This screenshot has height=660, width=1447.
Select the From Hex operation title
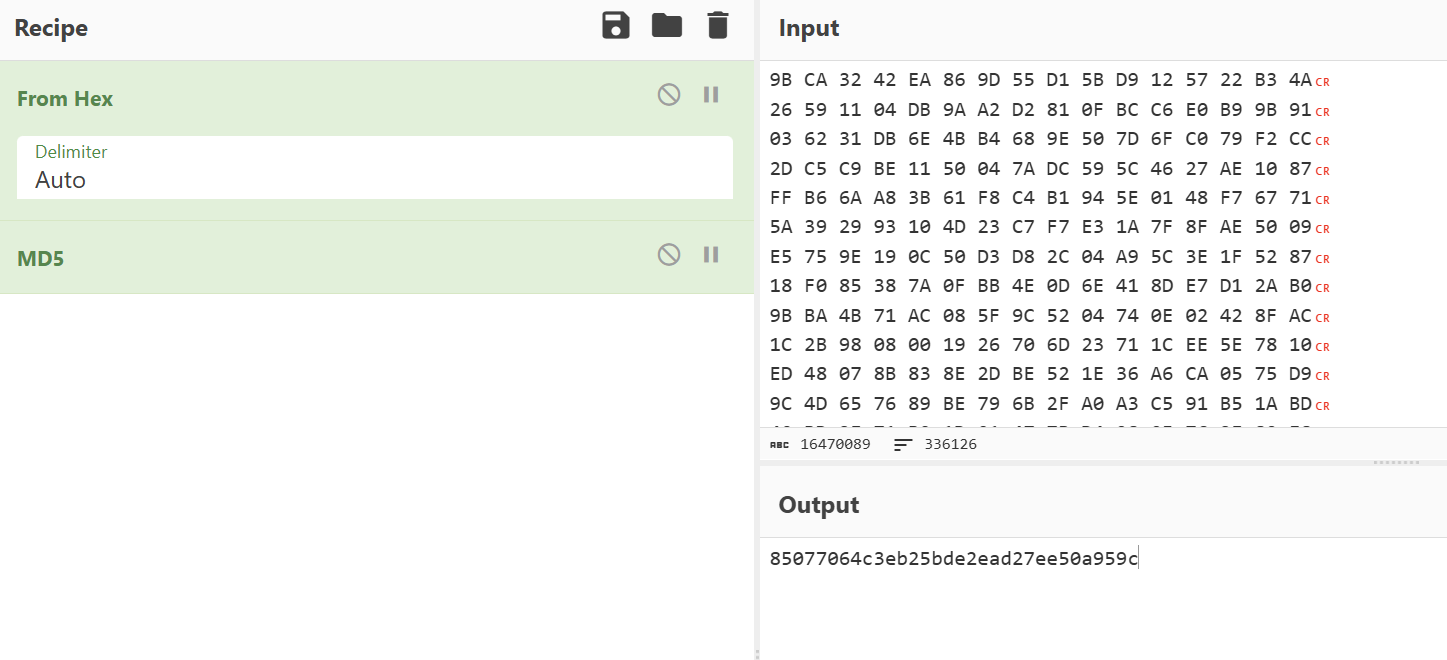[x=65, y=99]
